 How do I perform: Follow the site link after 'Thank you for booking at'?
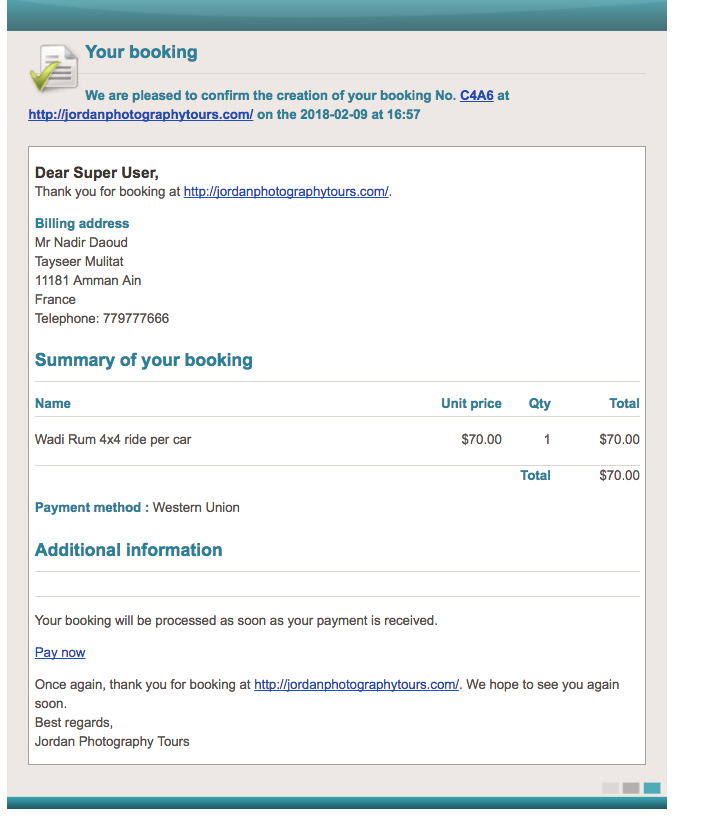pos(286,192)
